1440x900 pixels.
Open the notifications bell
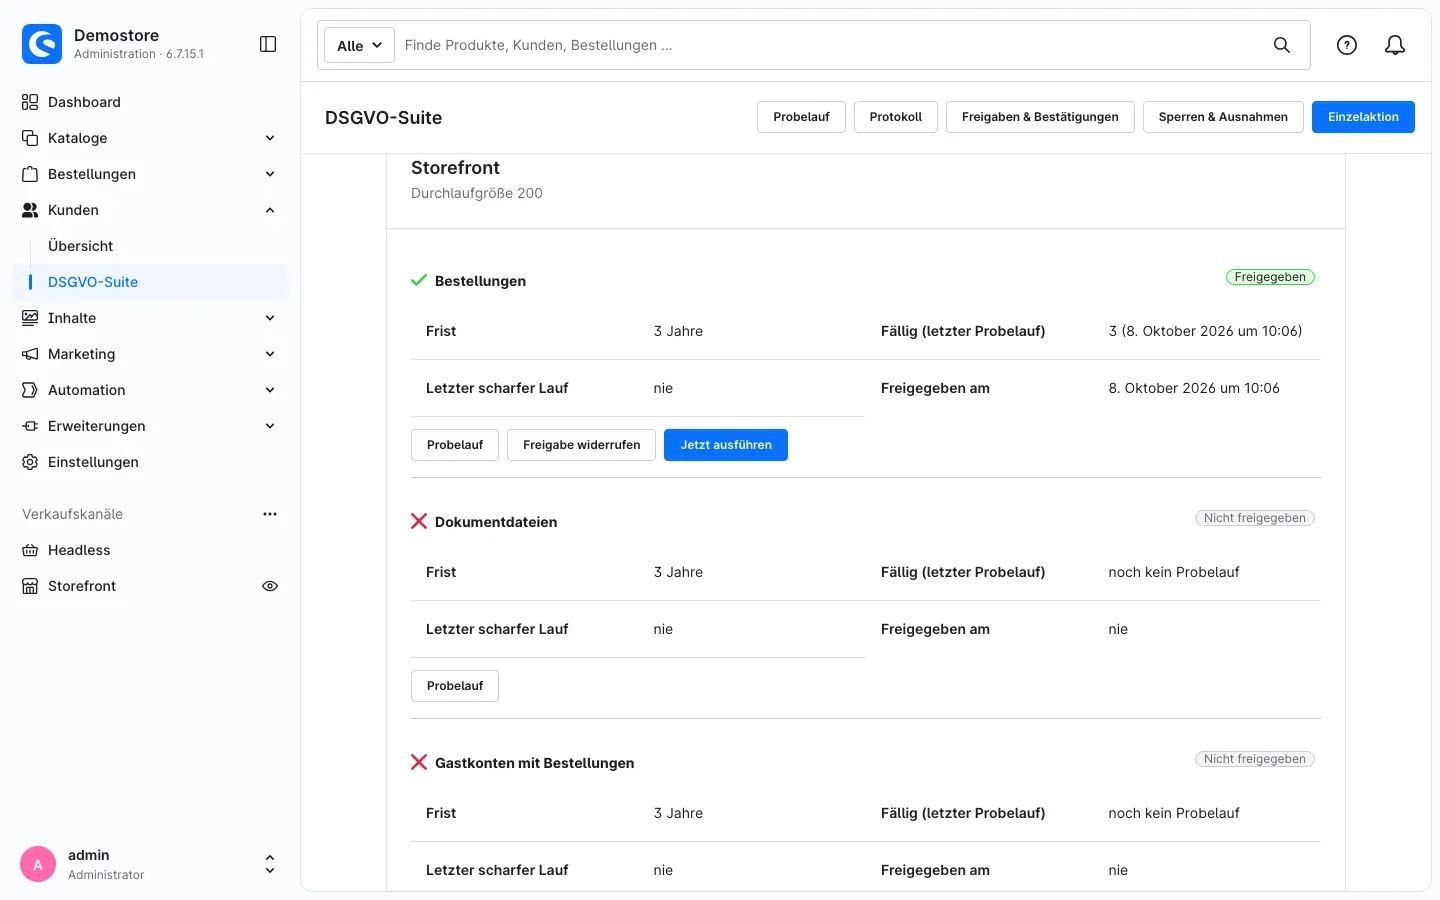coord(1395,45)
